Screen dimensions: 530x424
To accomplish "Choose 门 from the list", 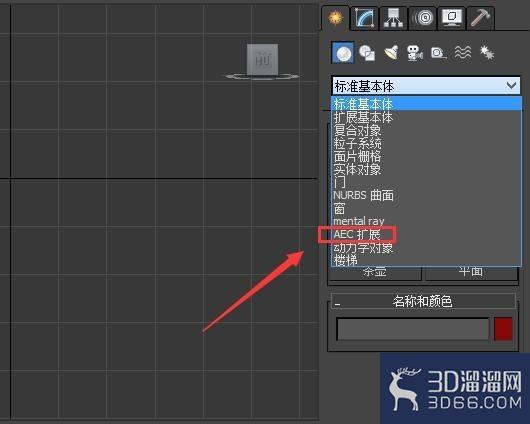I will [426, 182].
